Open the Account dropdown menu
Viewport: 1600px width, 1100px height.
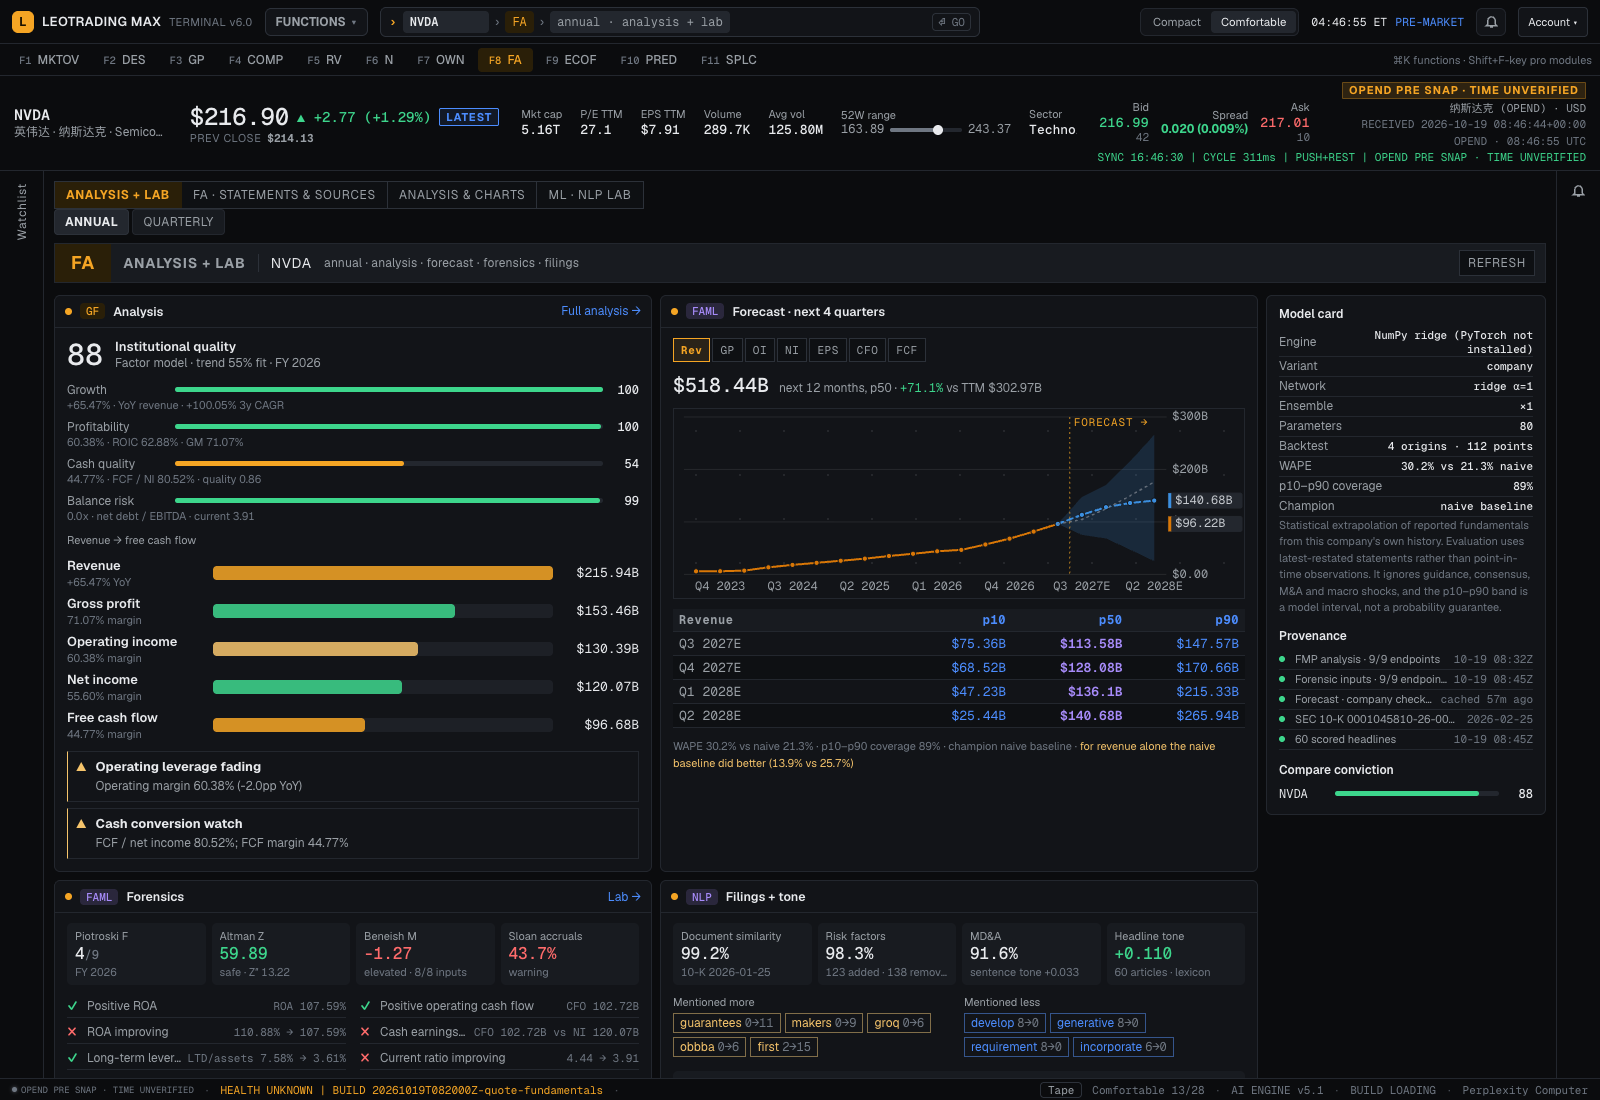1552,22
